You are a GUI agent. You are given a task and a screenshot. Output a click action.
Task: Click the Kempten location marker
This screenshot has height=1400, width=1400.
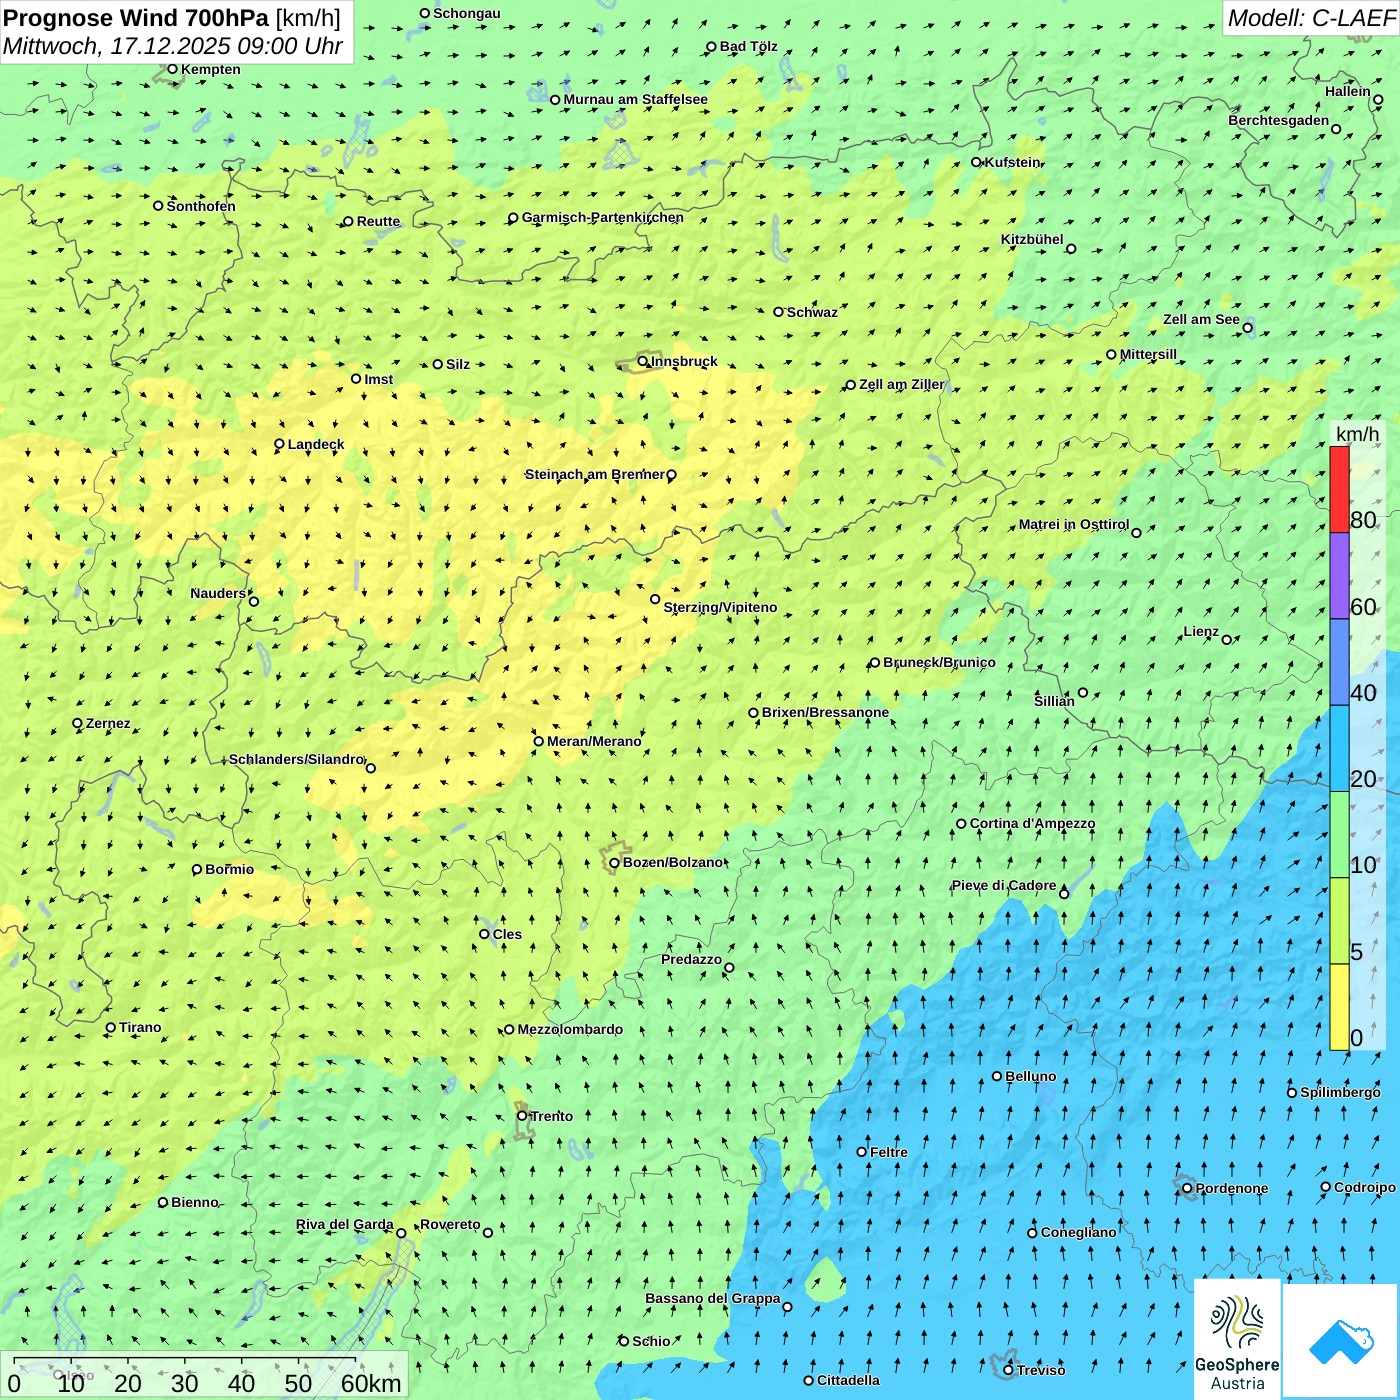click(172, 69)
